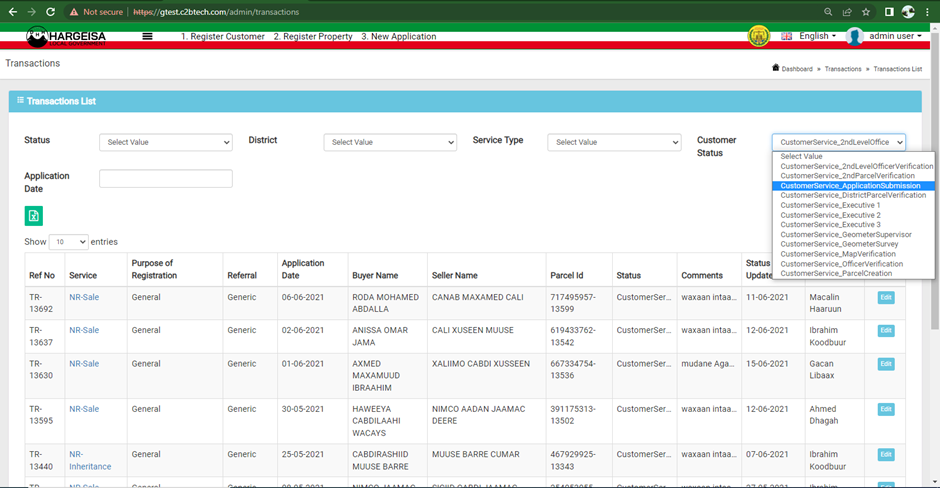Edit transaction TR-13630
Viewport: 940px width, 488px height.
(x=886, y=364)
